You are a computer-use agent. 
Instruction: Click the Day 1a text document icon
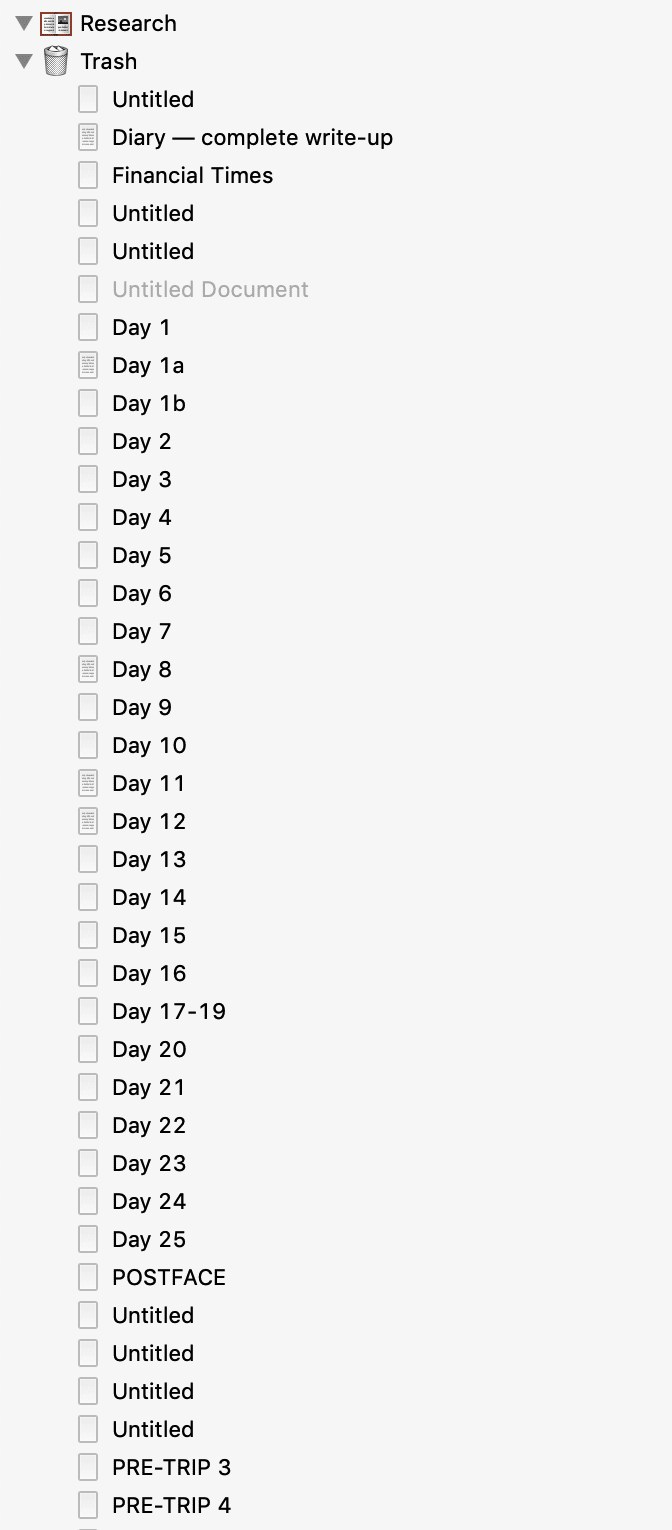click(x=88, y=365)
